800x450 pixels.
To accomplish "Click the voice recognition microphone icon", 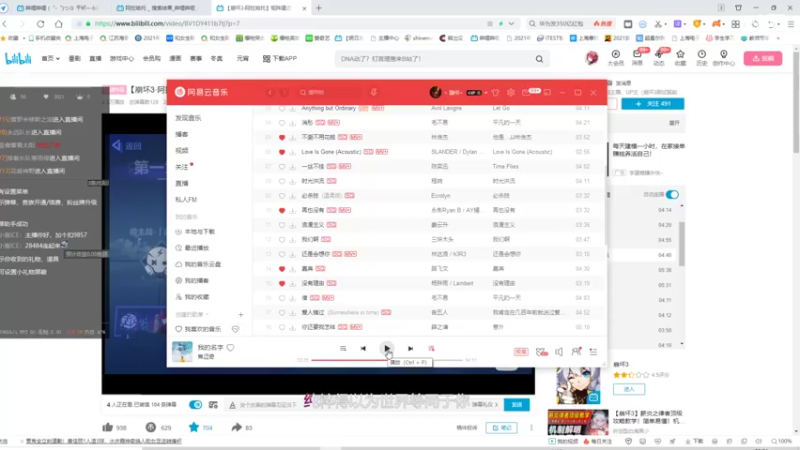I will (x=374, y=92).
